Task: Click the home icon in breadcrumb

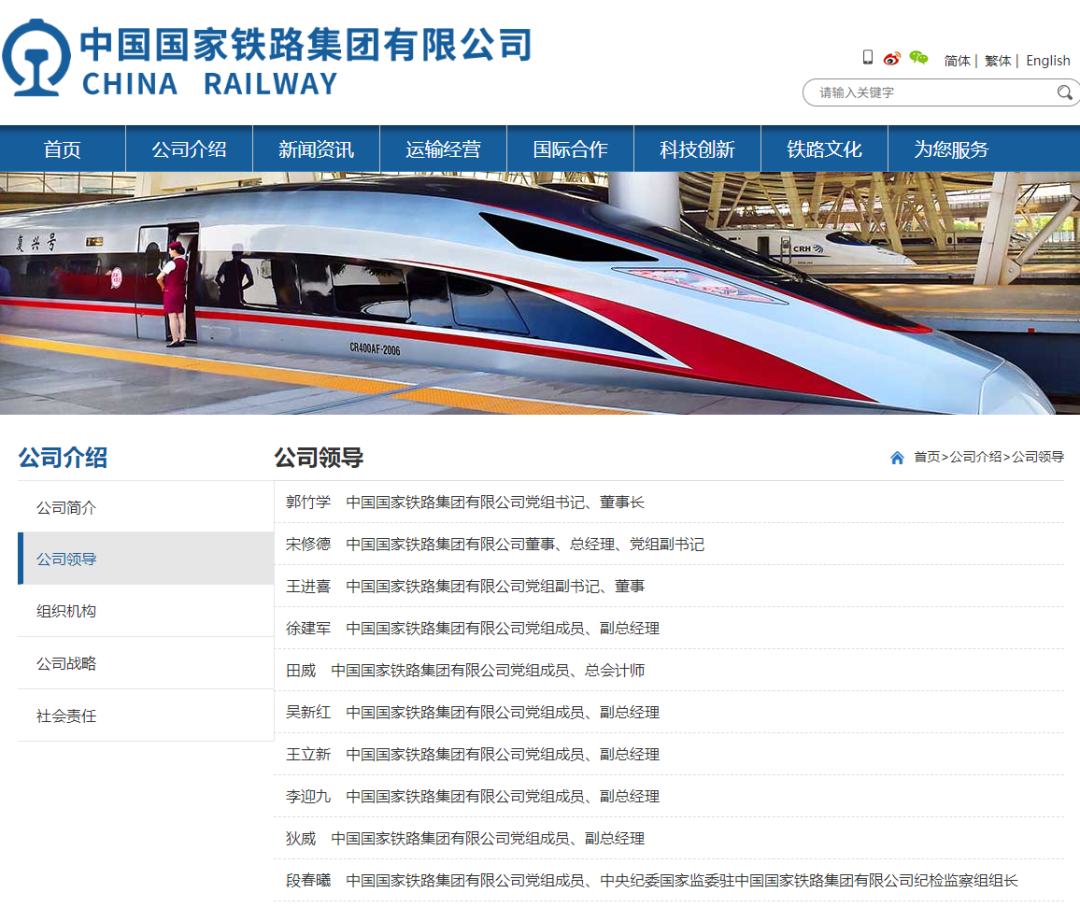Action: click(x=897, y=457)
